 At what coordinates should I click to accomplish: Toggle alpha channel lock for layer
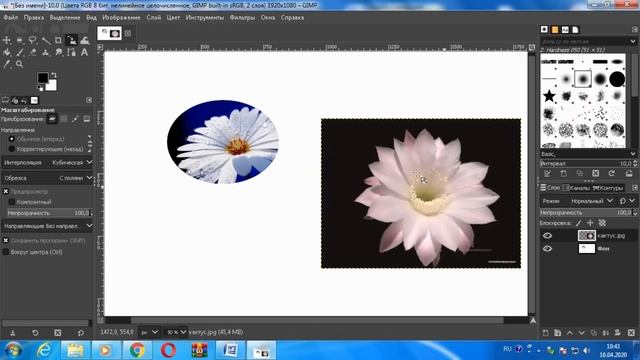602,223
